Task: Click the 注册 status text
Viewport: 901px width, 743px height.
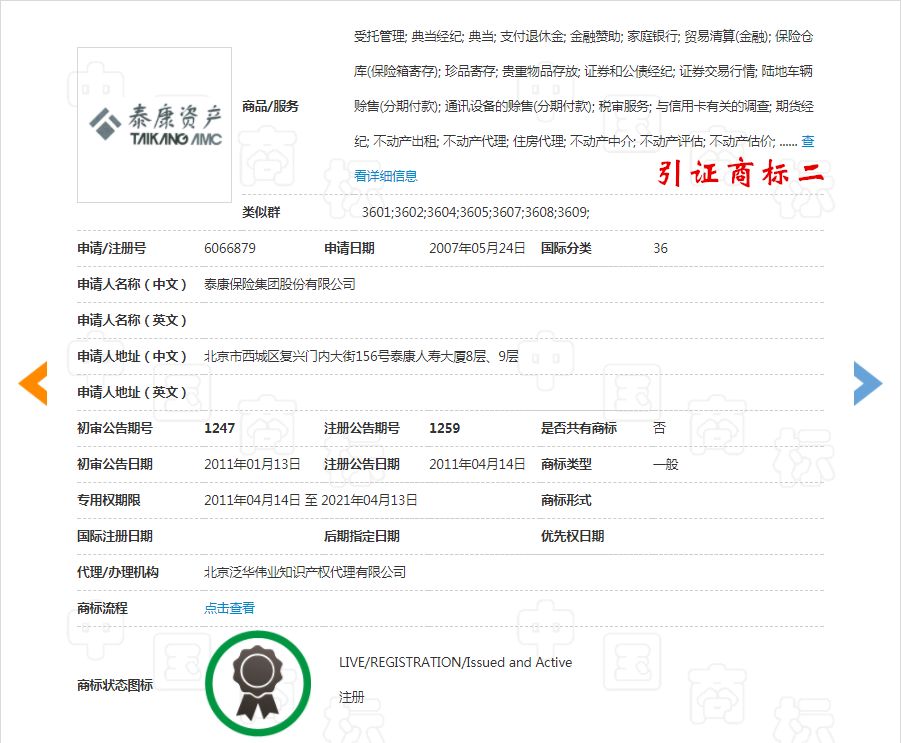Action: [x=352, y=698]
